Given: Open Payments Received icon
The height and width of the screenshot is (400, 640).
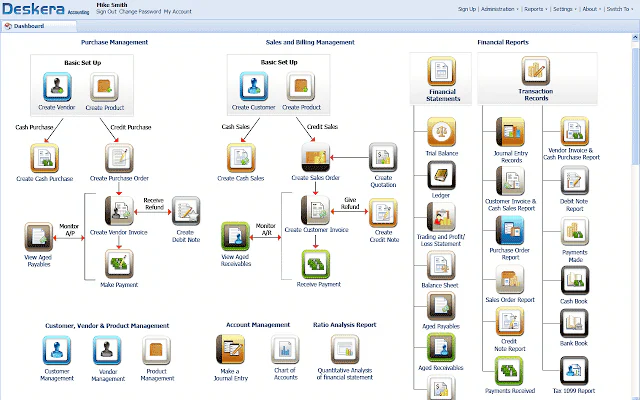Looking at the screenshot, I should point(509,371).
